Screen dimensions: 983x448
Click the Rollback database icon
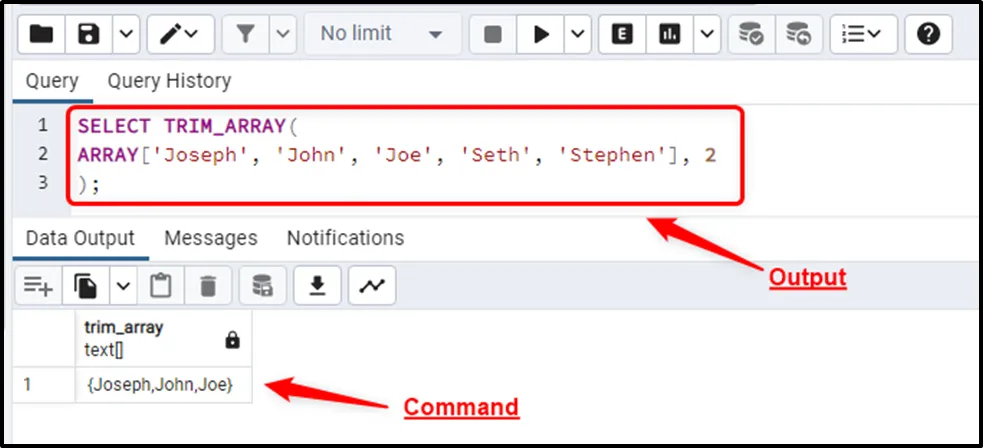pyautogui.click(x=797, y=34)
